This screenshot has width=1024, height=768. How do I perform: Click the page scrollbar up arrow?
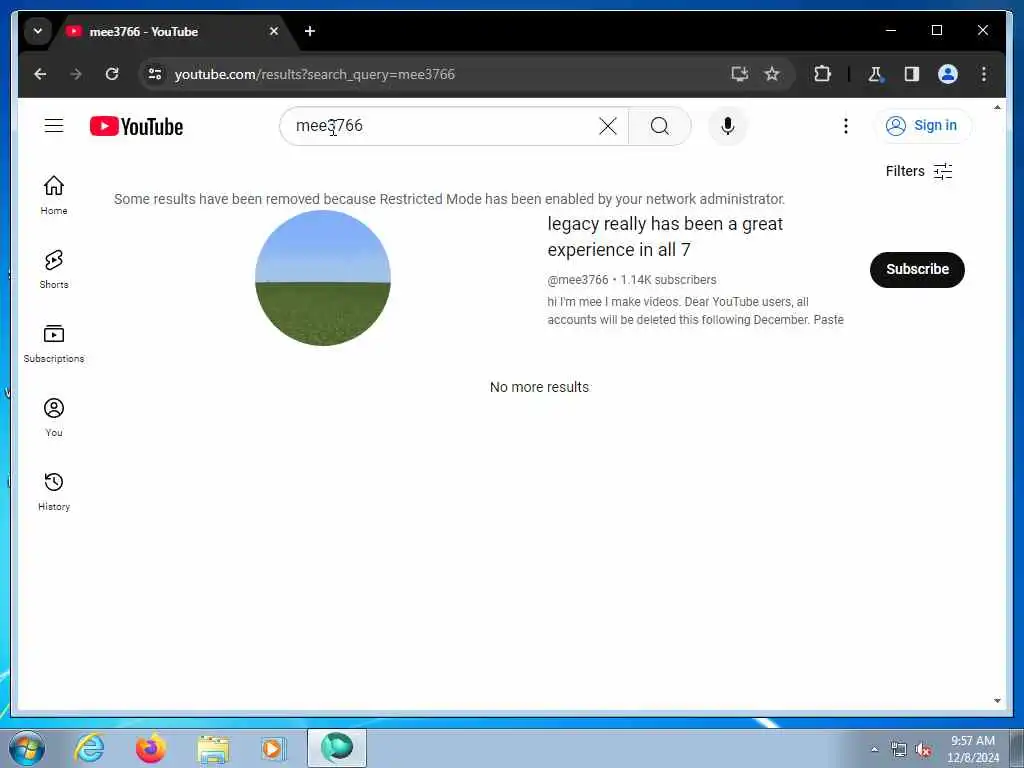click(997, 107)
